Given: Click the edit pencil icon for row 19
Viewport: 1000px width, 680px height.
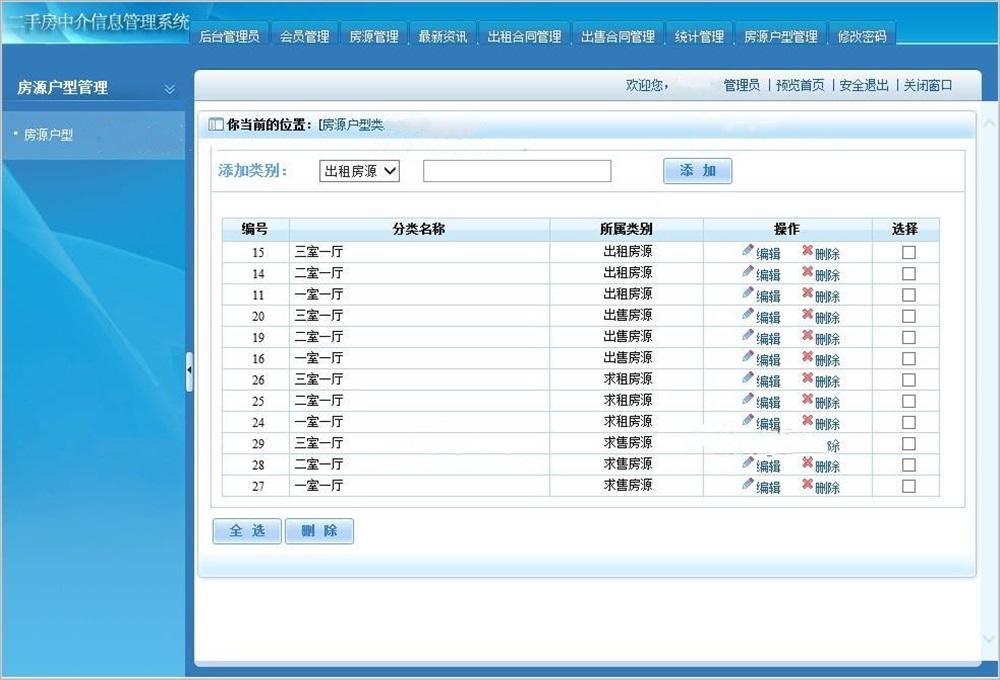Looking at the screenshot, I should pos(748,335).
